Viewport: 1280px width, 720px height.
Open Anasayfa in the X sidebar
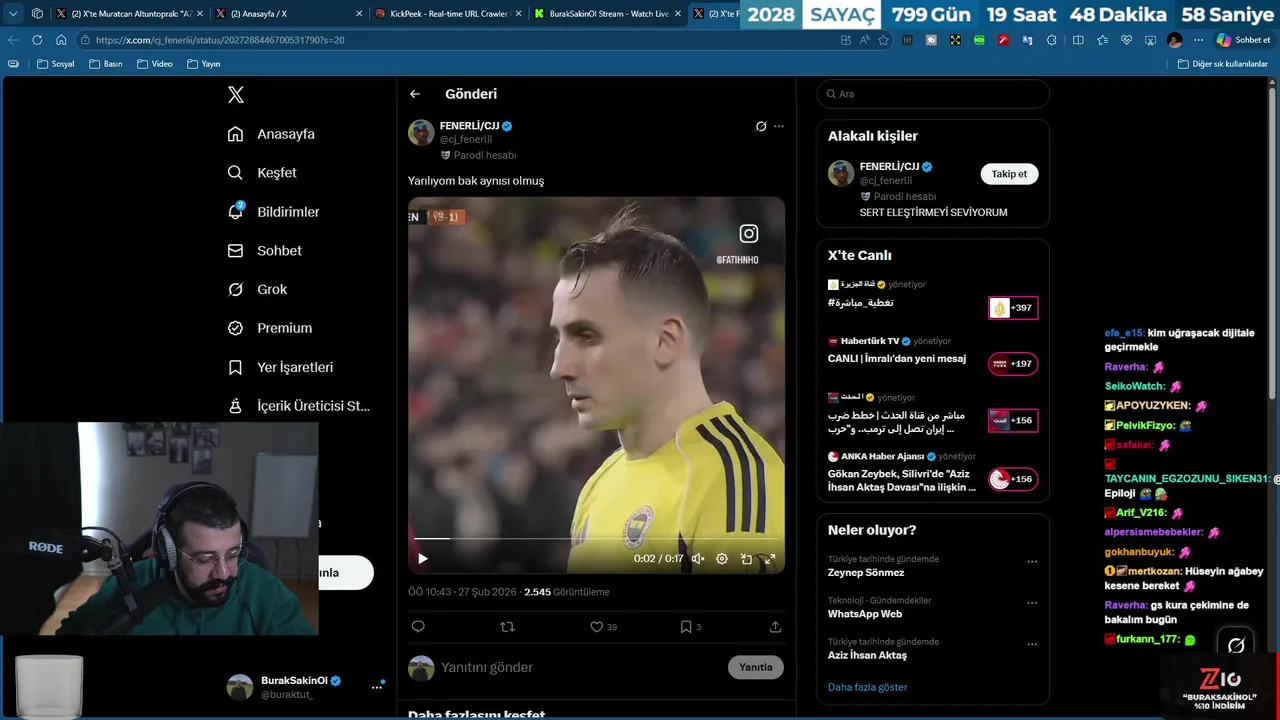(271, 134)
